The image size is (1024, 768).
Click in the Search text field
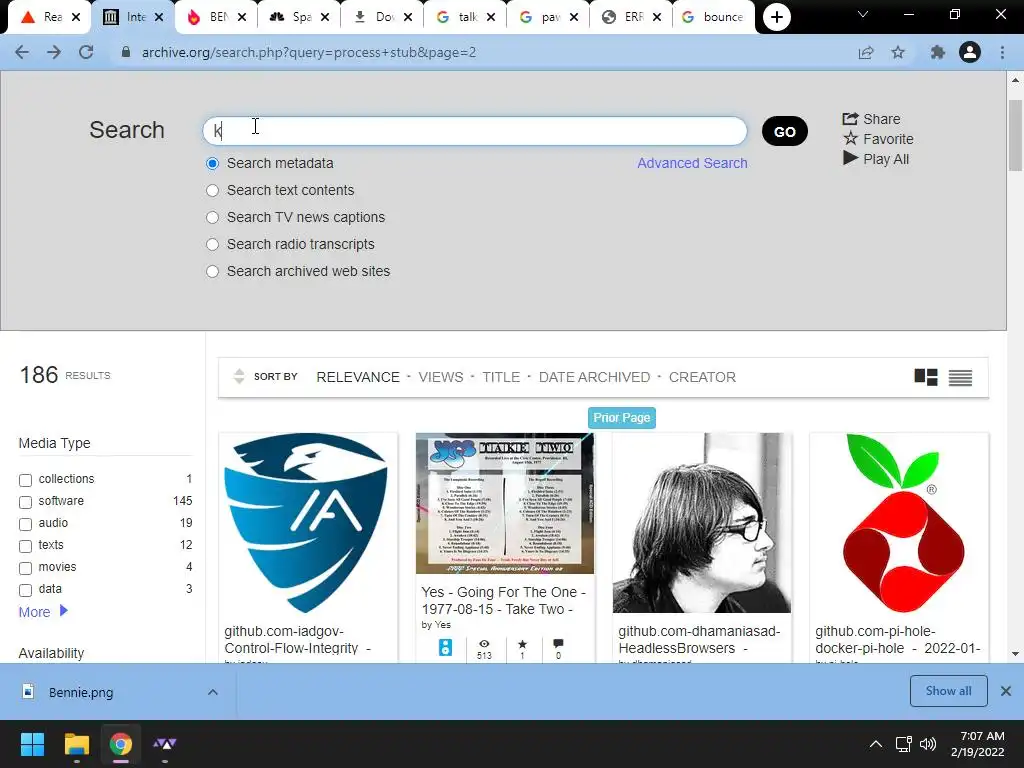point(475,131)
